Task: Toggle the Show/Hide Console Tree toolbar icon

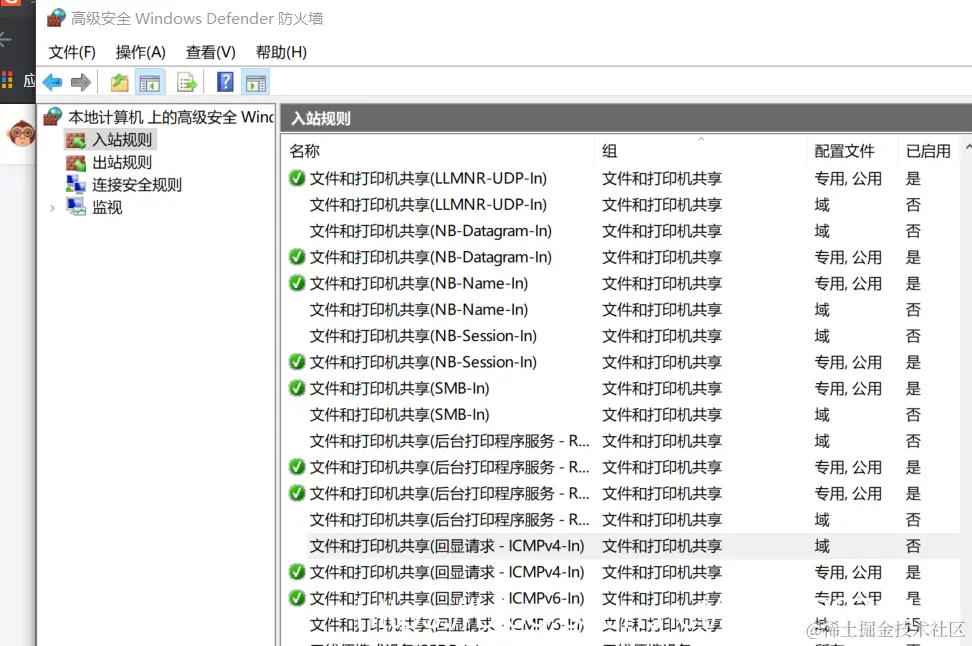Action: tap(150, 82)
